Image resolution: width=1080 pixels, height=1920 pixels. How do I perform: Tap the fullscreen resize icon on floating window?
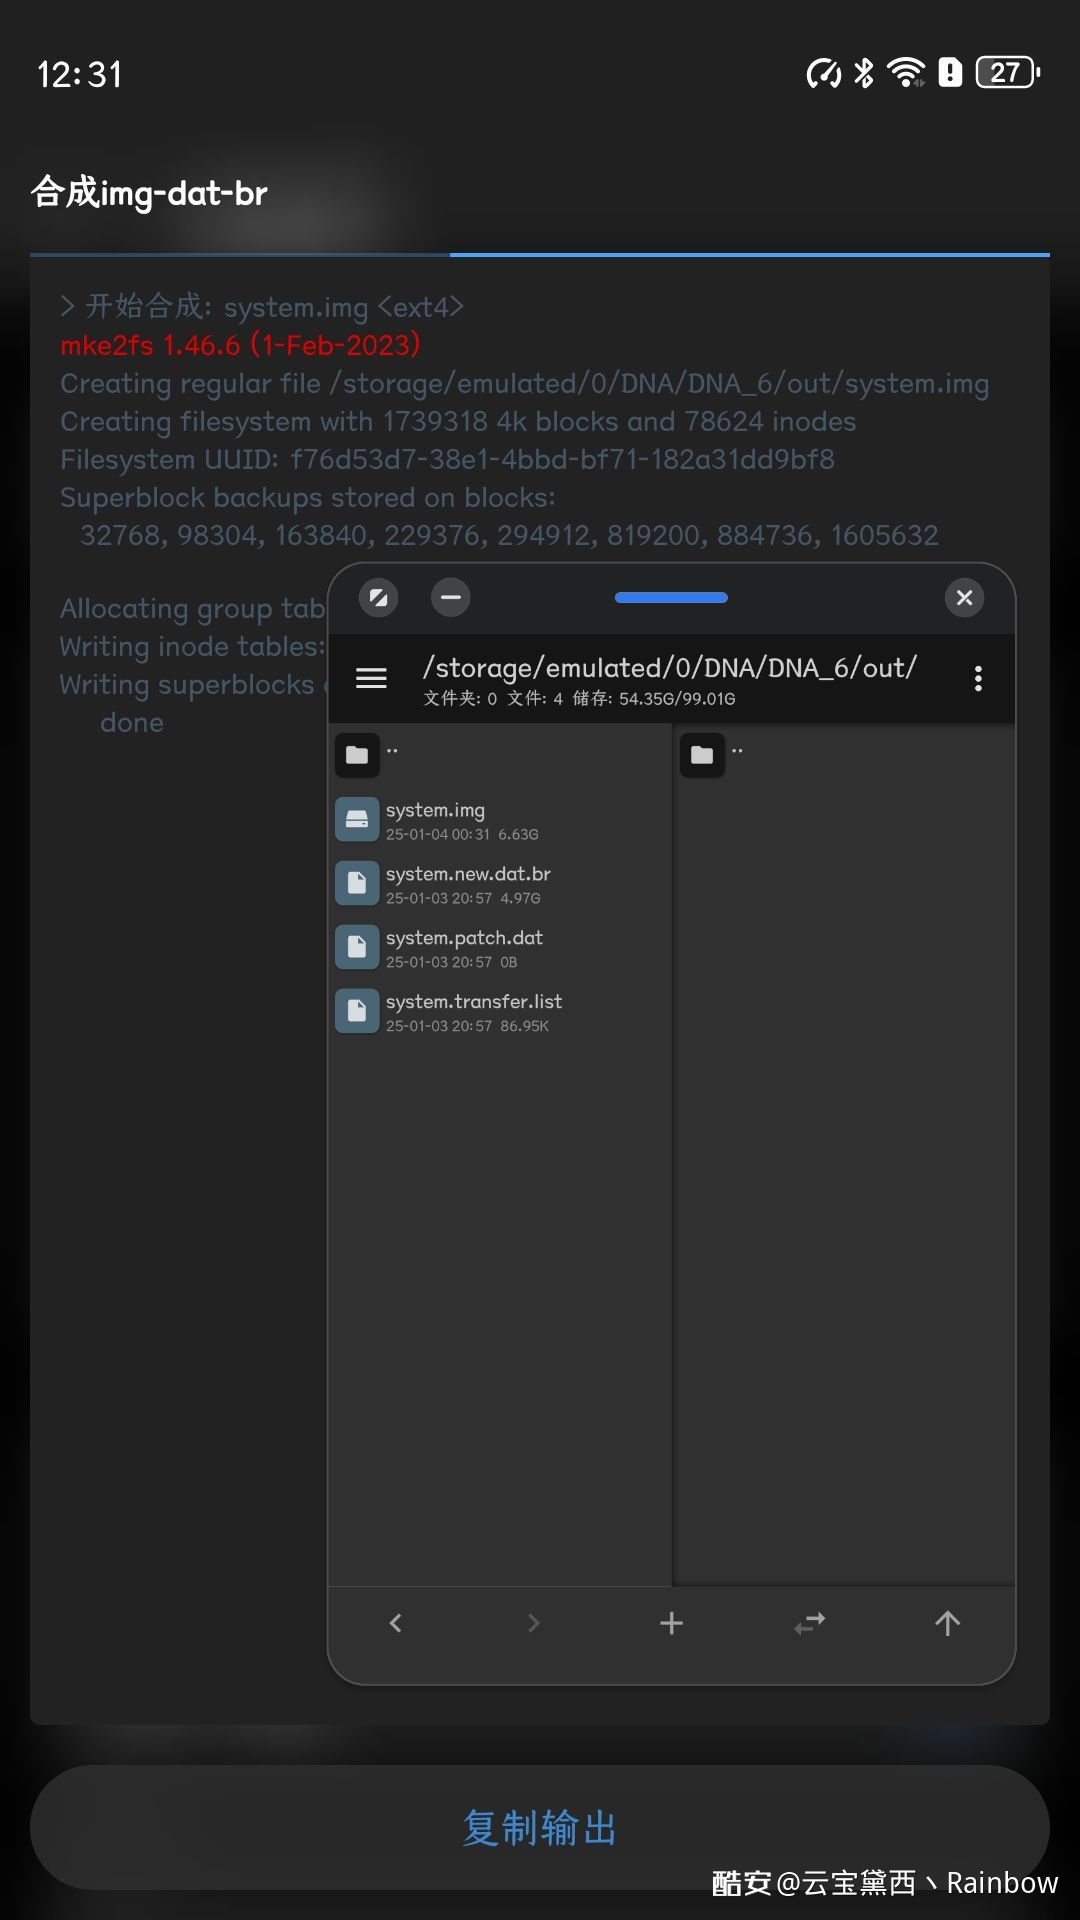click(x=379, y=598)
